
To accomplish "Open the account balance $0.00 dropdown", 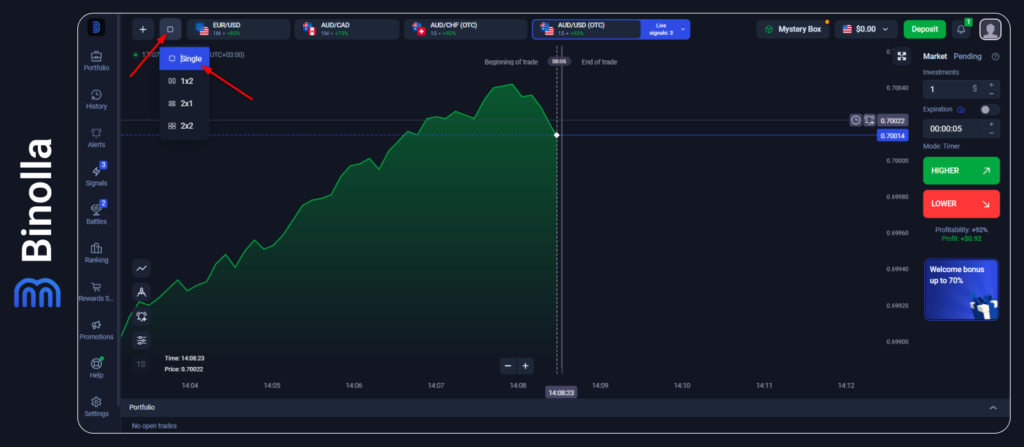I will pos(866,29).
